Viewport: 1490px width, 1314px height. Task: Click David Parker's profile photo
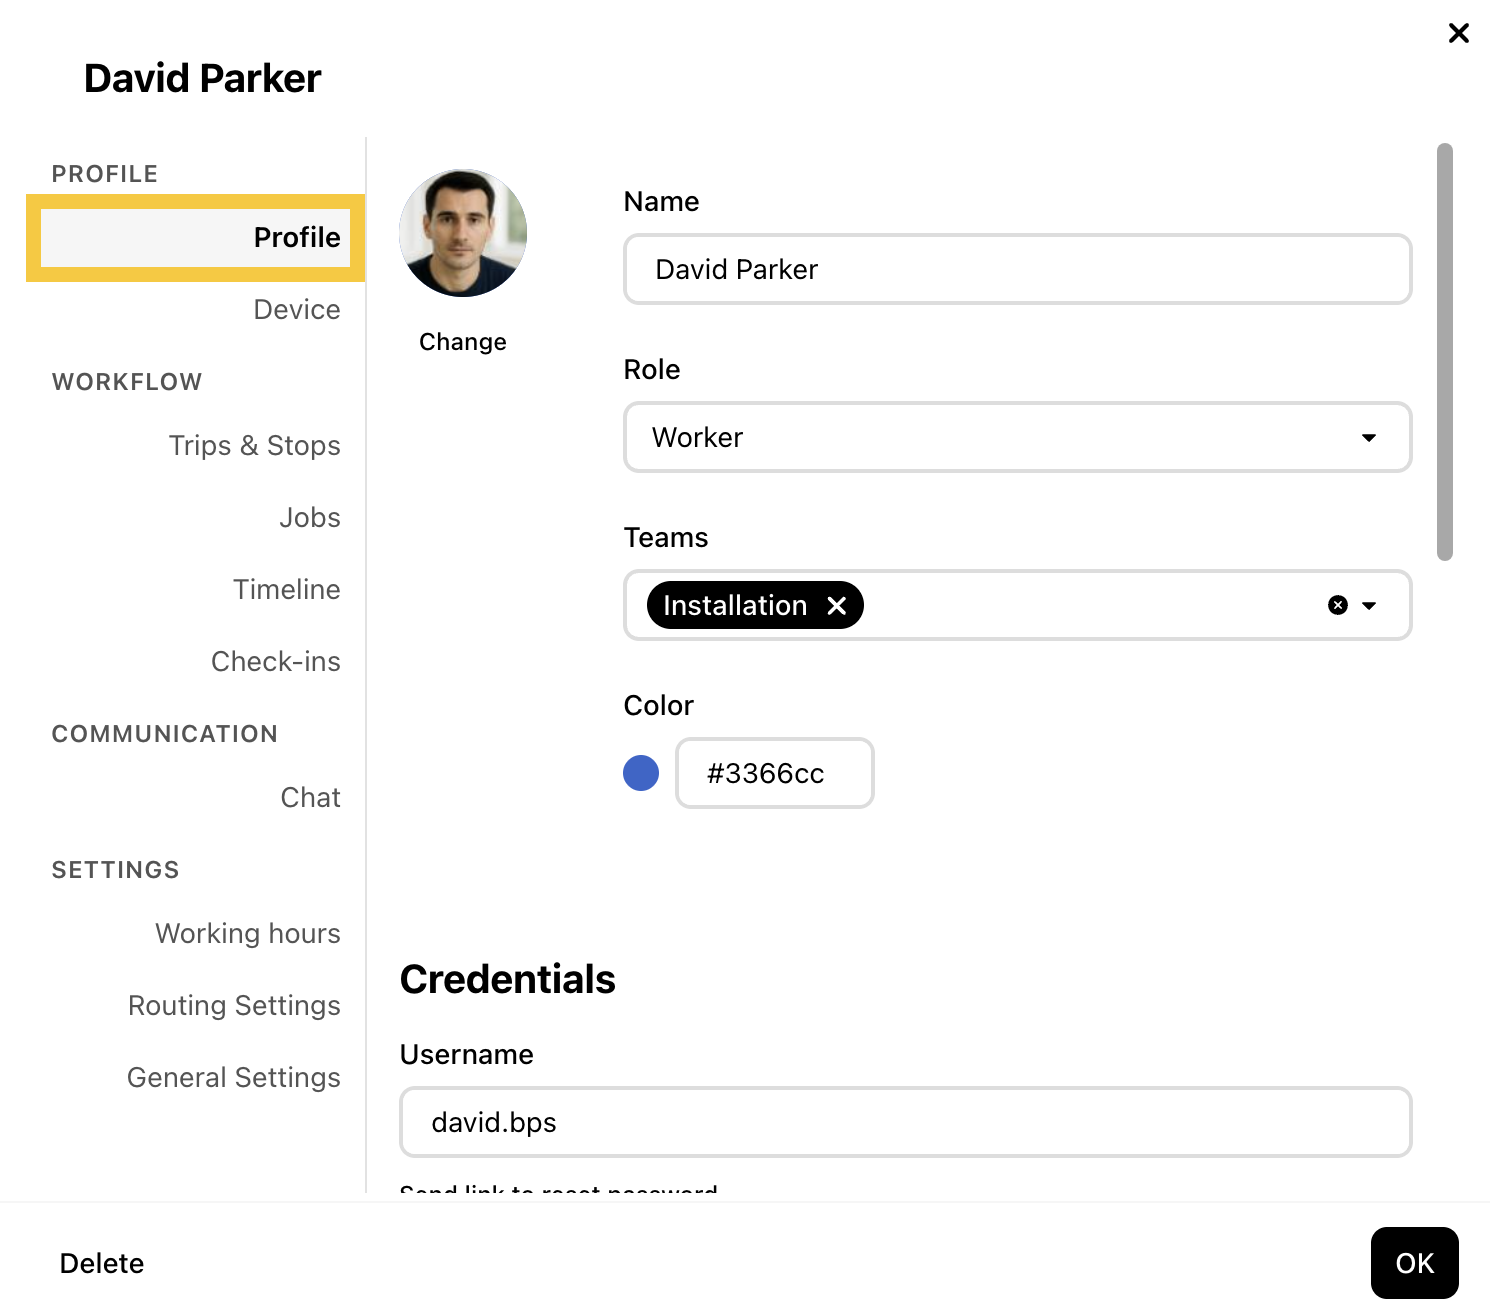tap(463, 233)
